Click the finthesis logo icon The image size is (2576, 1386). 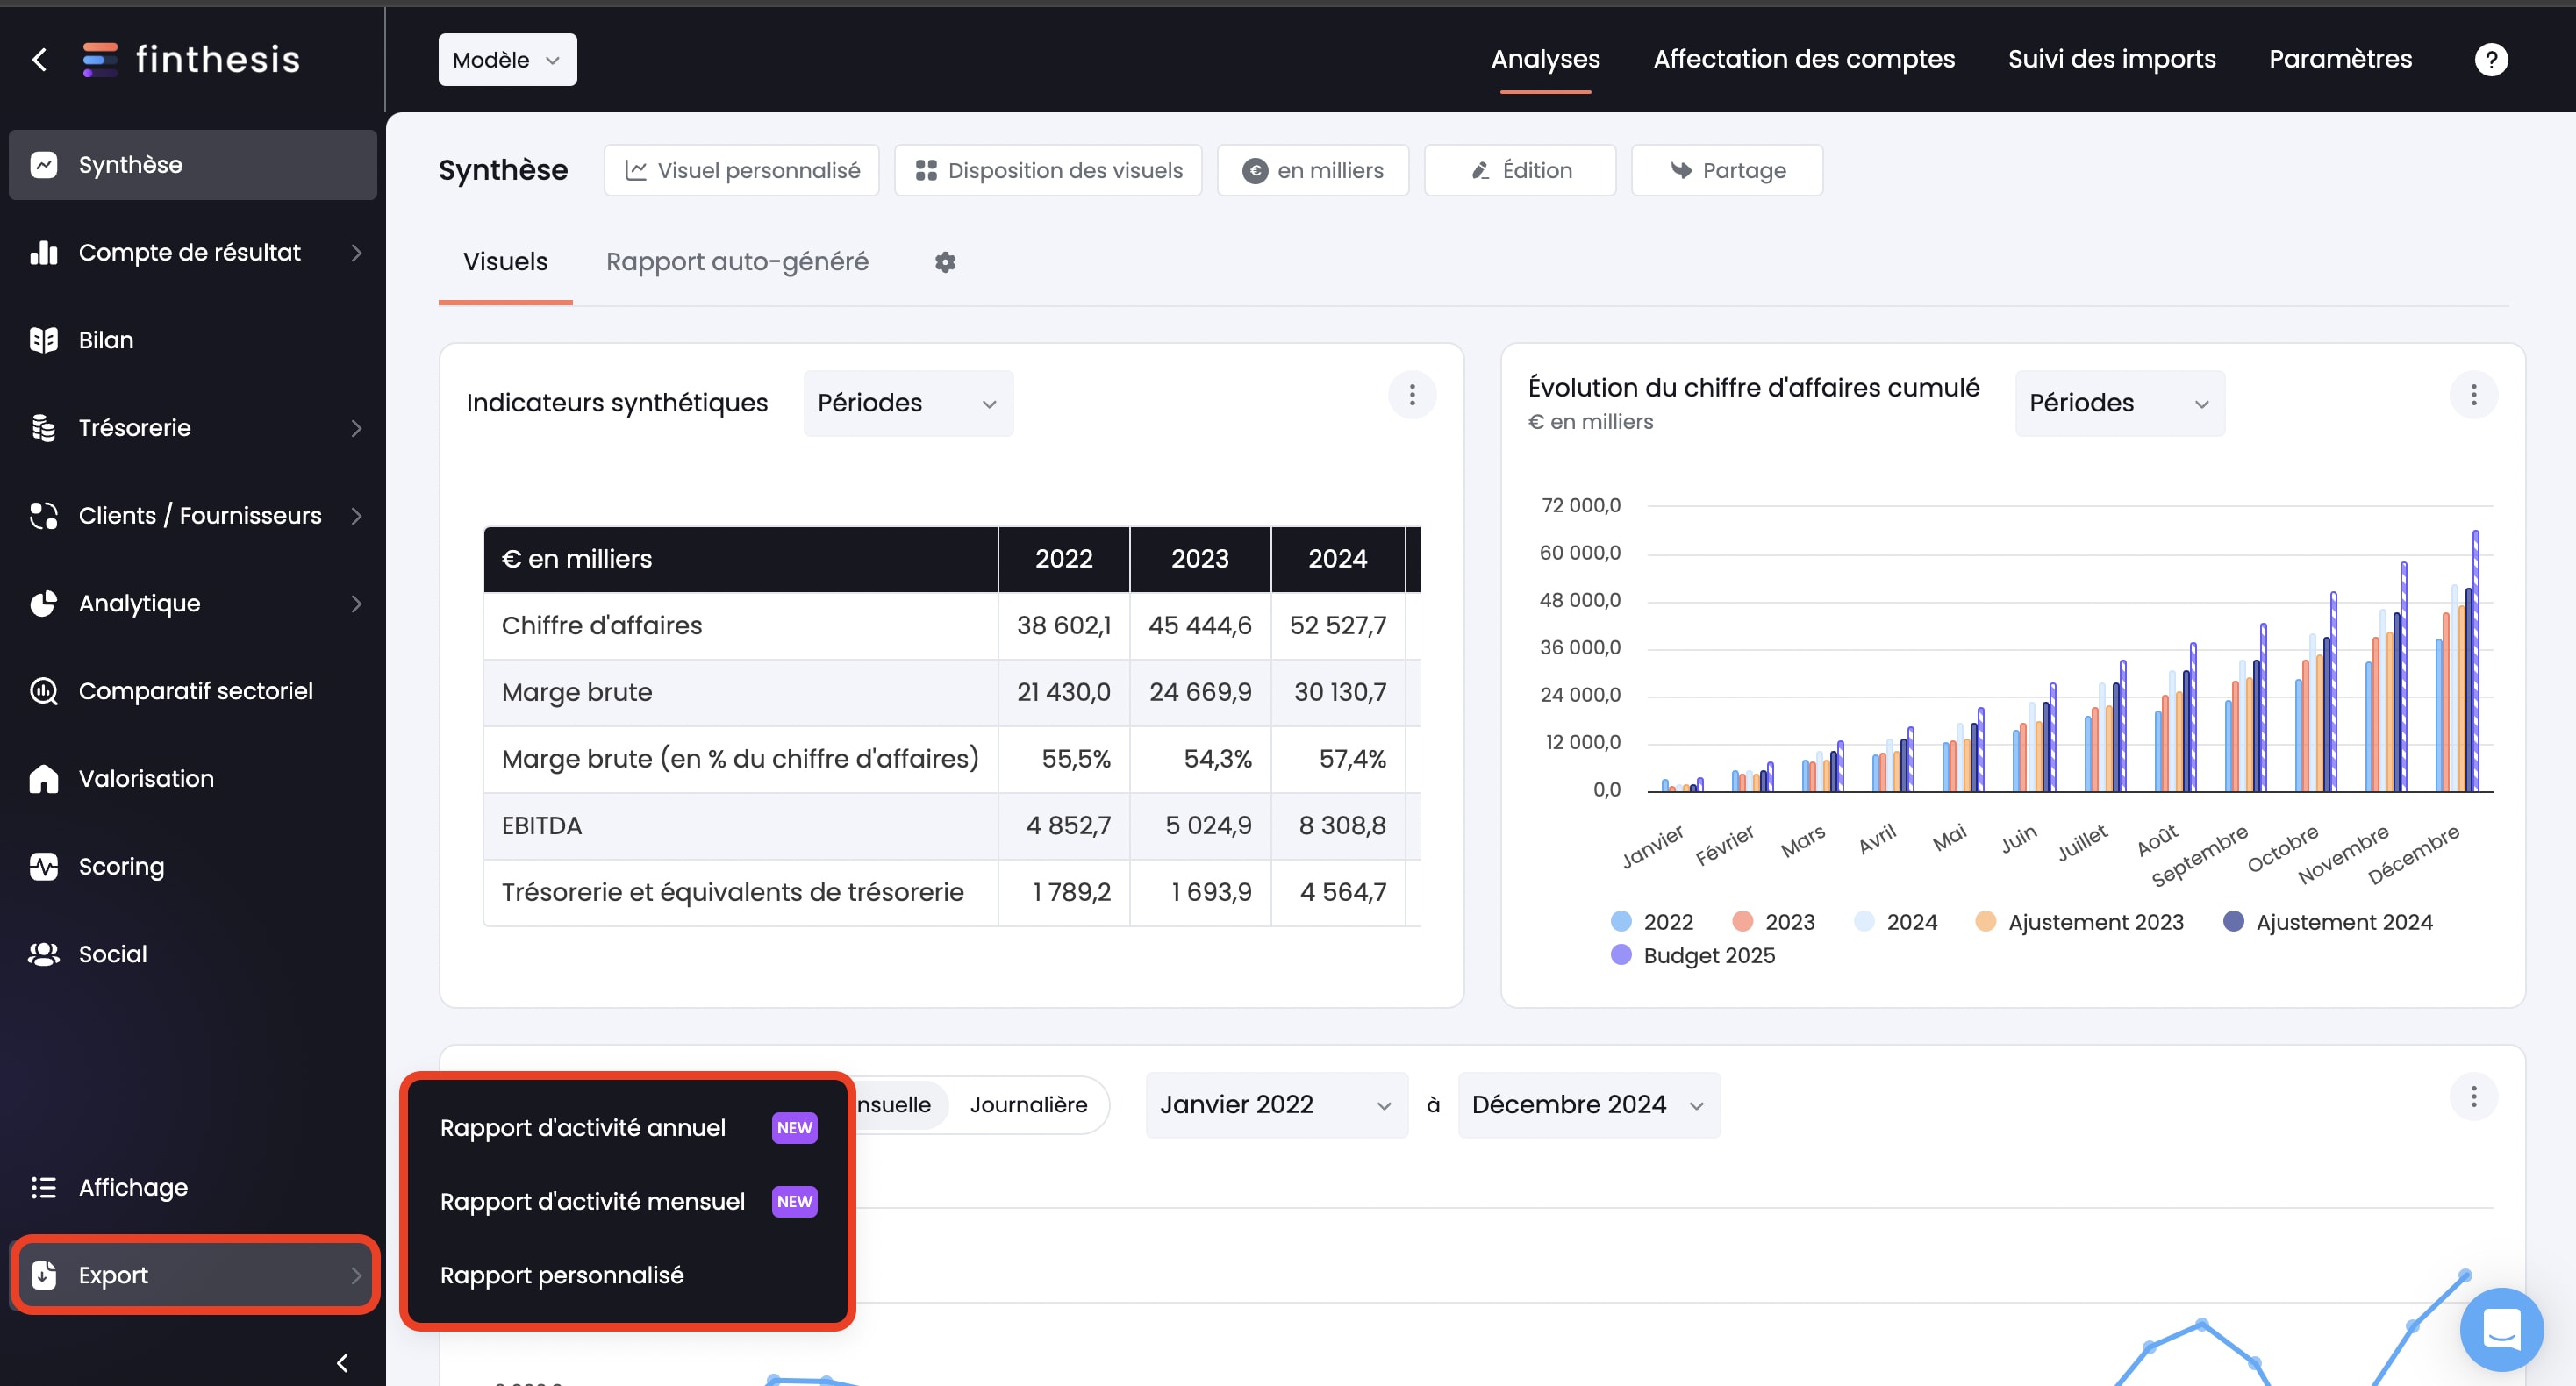(x=100, y=60)
